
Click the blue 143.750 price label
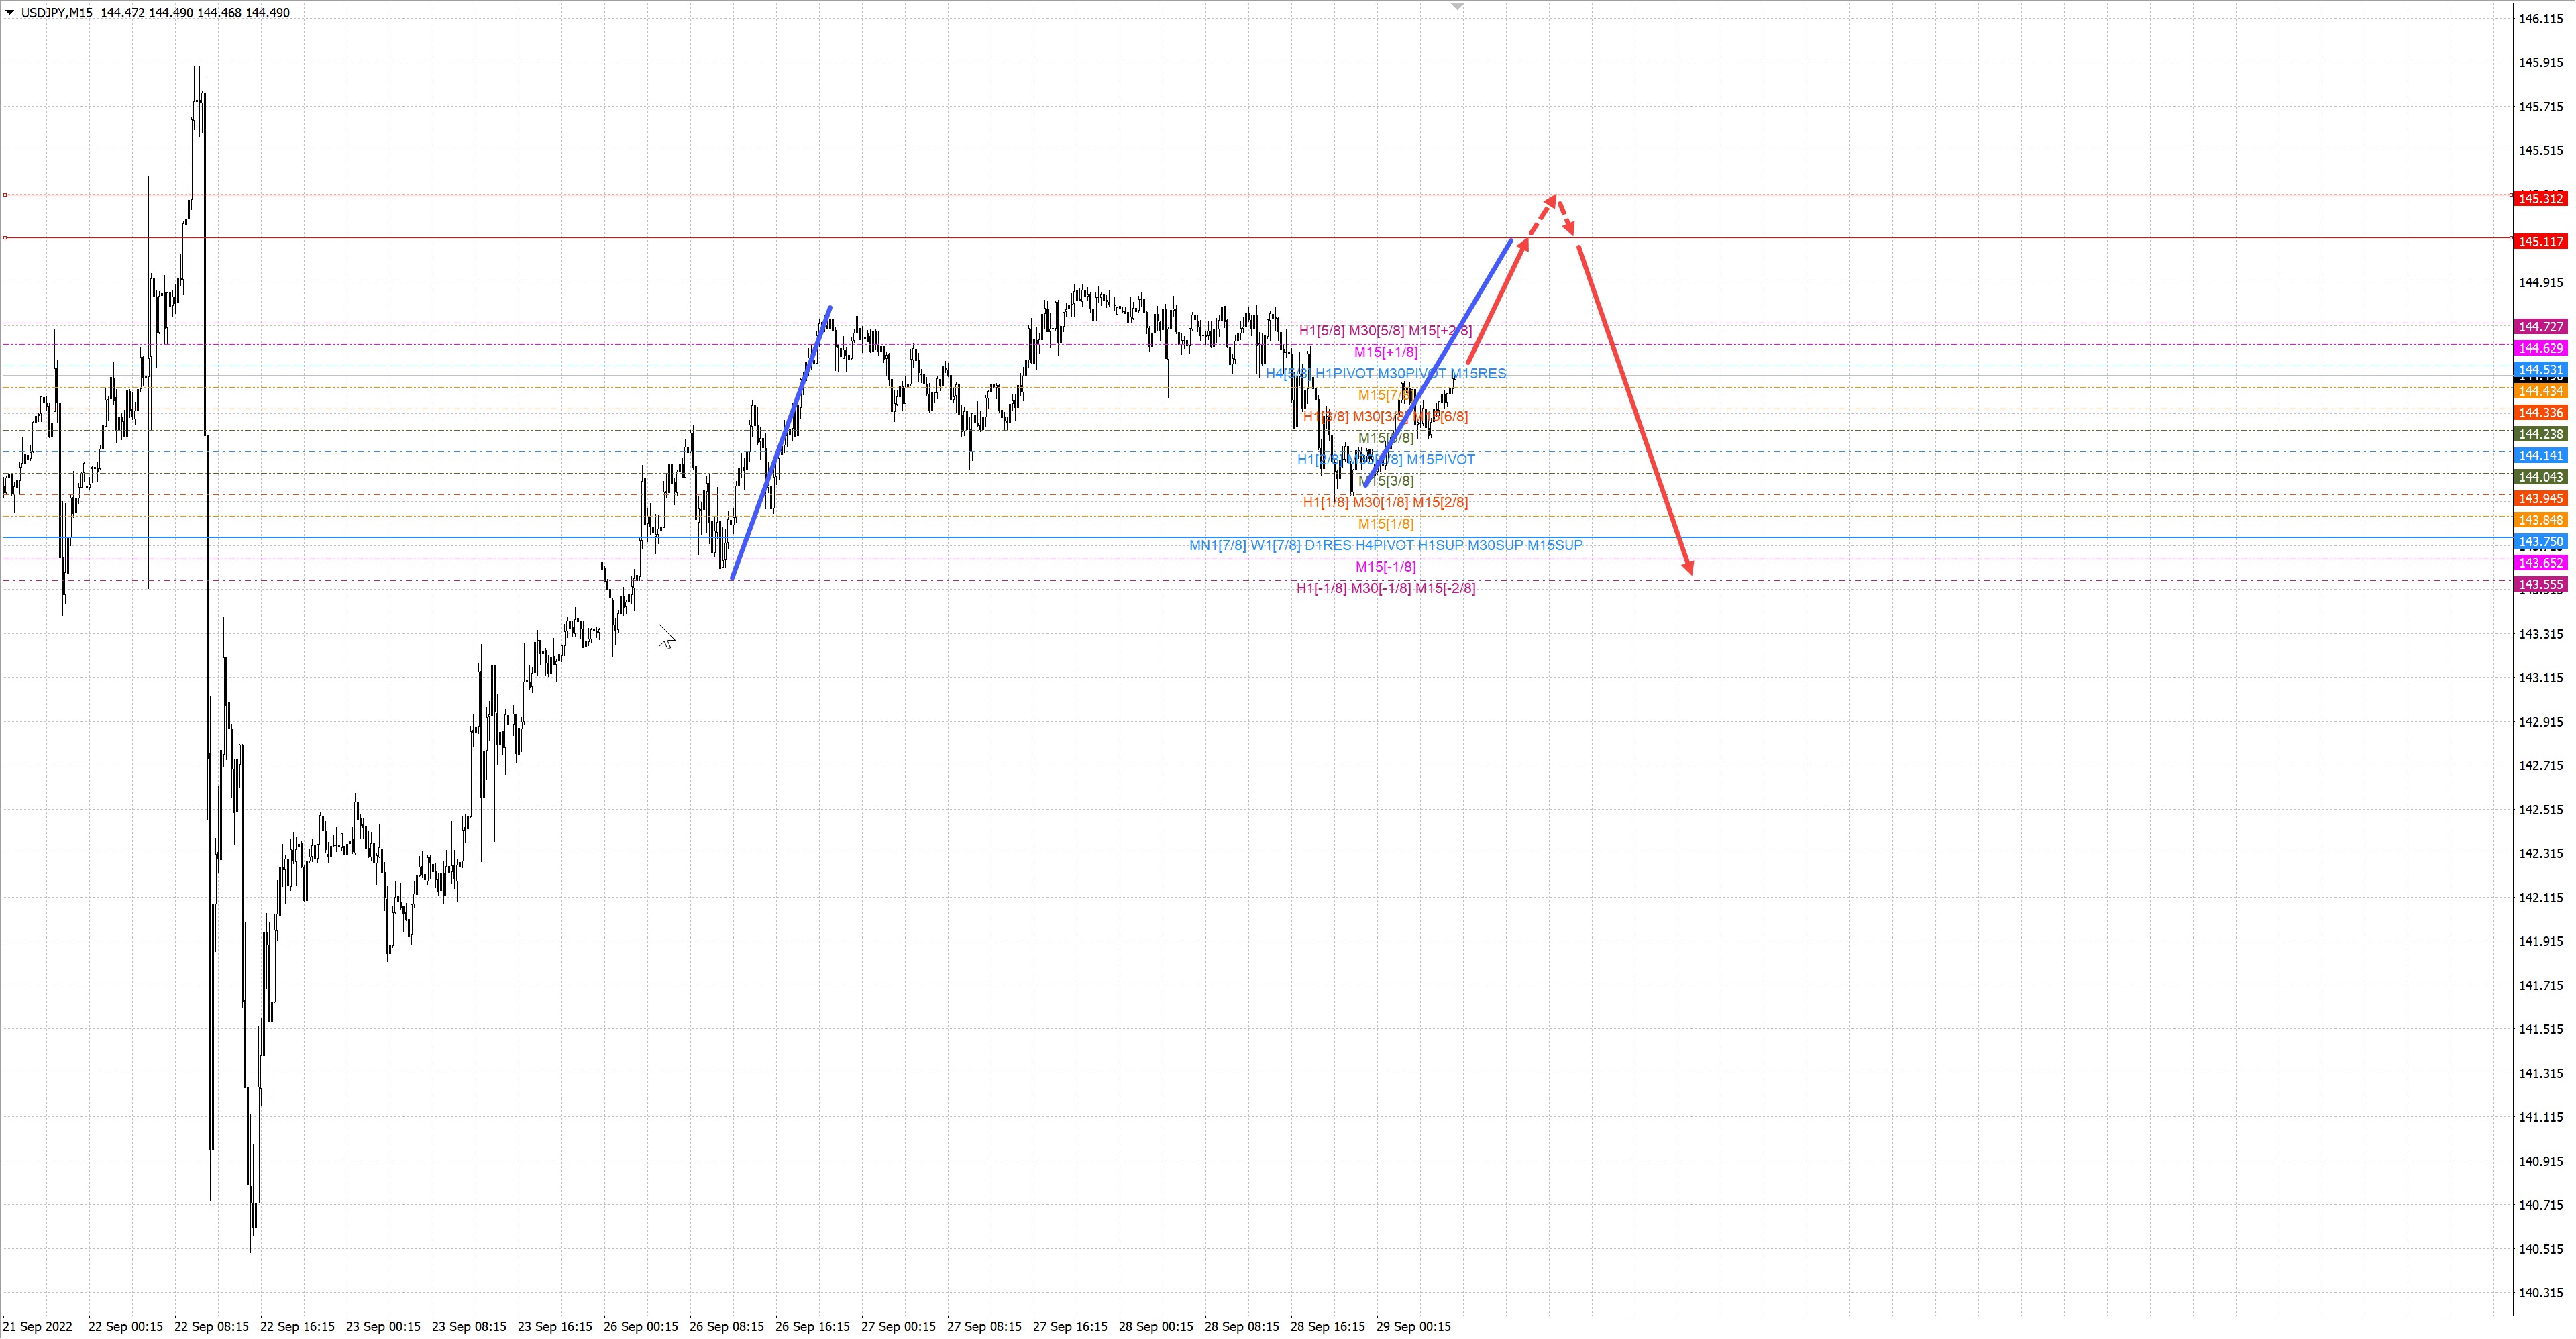coord(2540,542)
